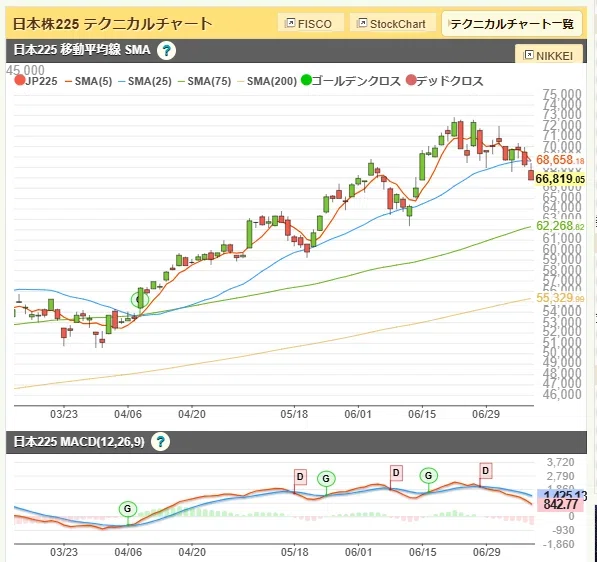
Task: Open the StockChart external link
Action: [x=393, y=23]
